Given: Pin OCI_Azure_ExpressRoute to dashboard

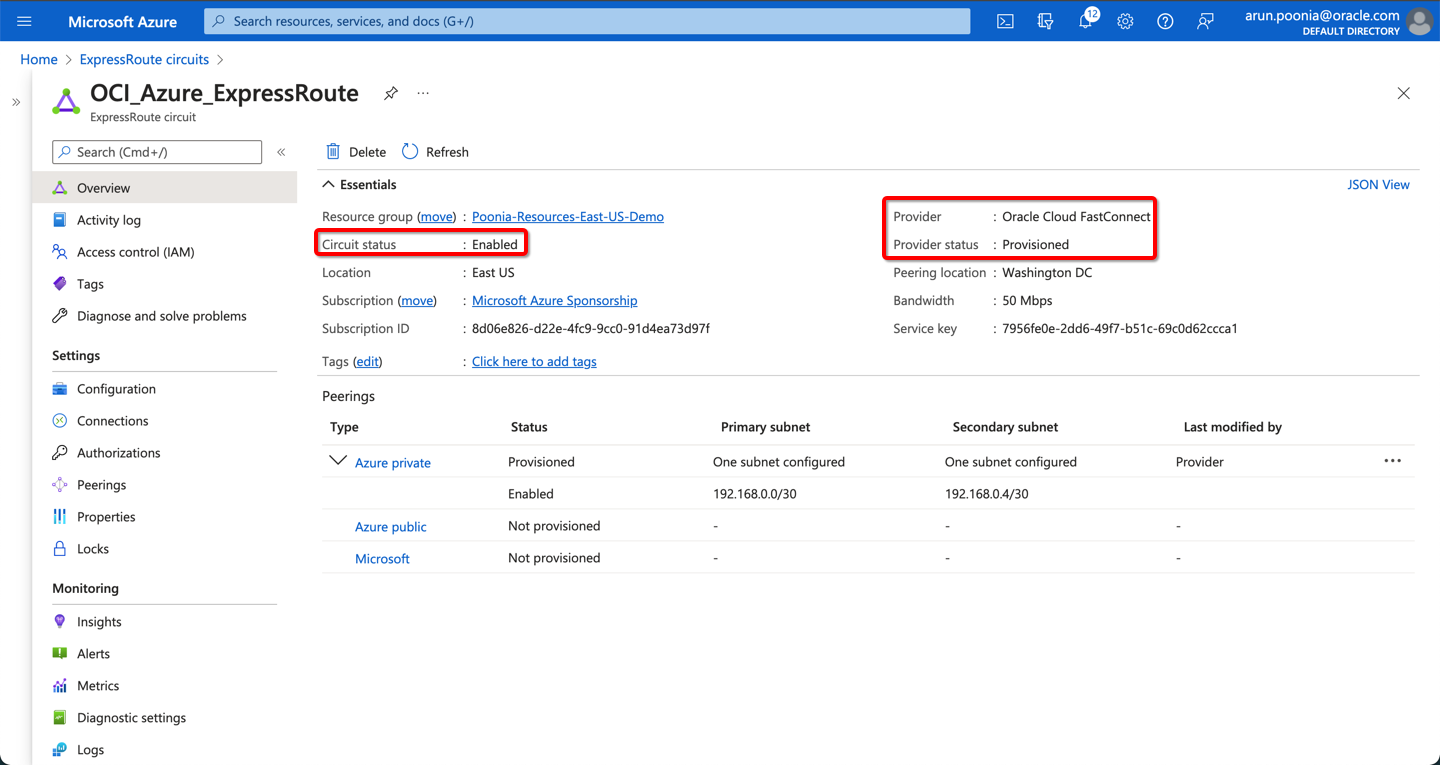Looking at the screenshot, I should (391, 93).
